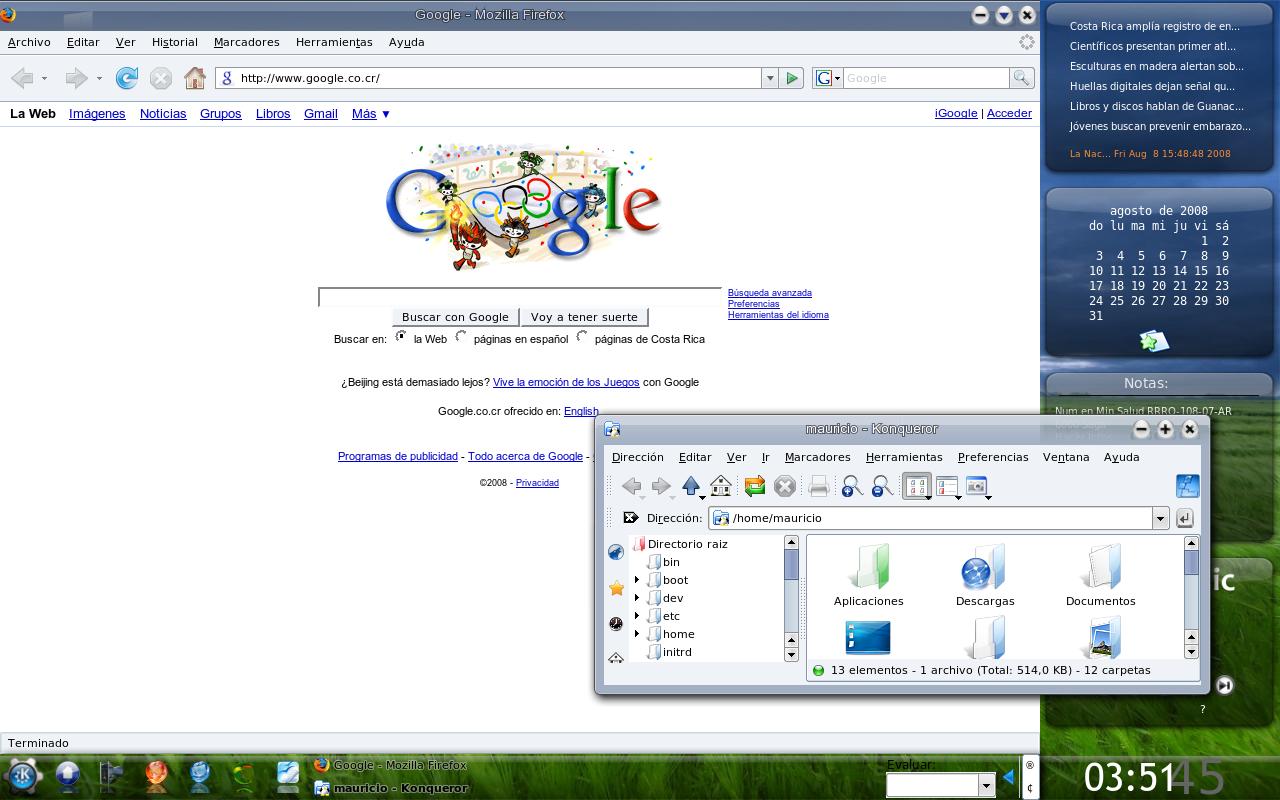
Task: Click the Evaluar input field on the panel
Action: click(932, 786)
